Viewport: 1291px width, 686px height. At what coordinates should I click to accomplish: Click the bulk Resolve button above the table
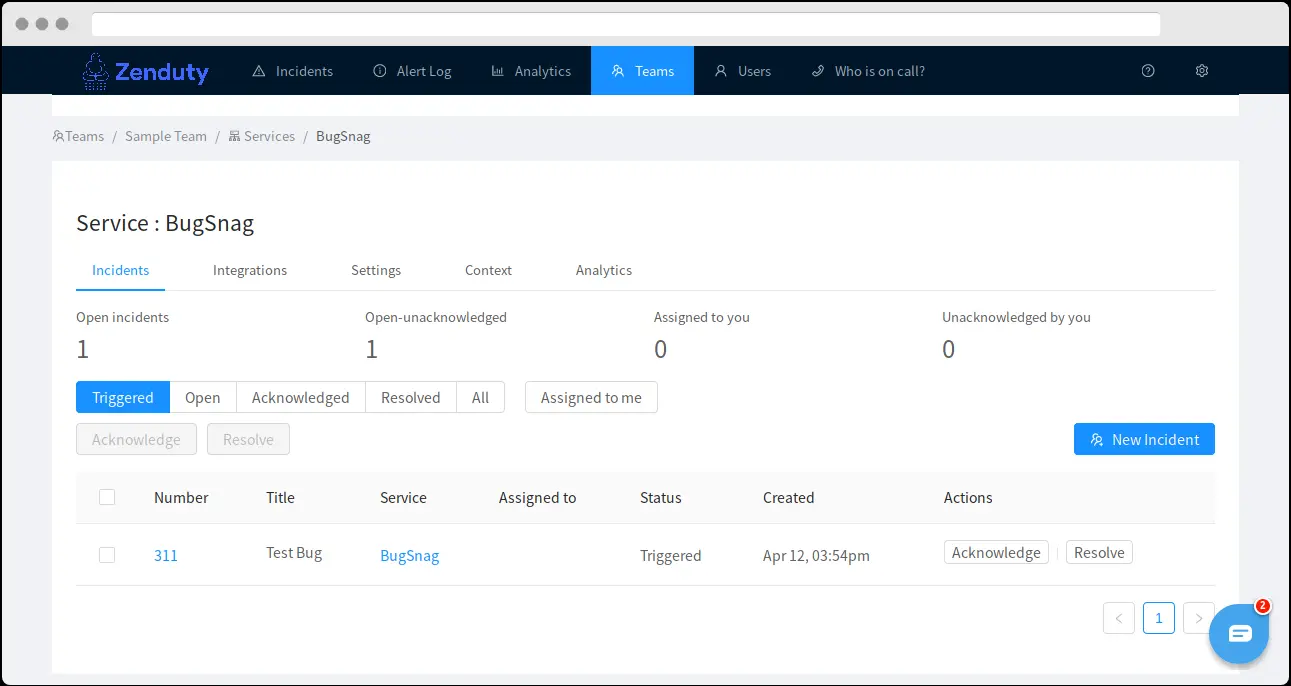[248, 439]
